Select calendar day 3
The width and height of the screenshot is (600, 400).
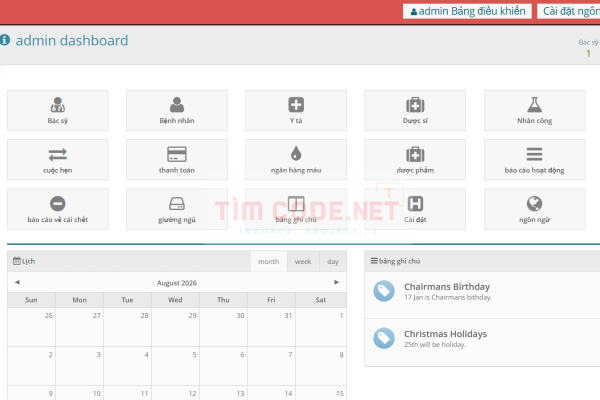click(x=79, y=366)
